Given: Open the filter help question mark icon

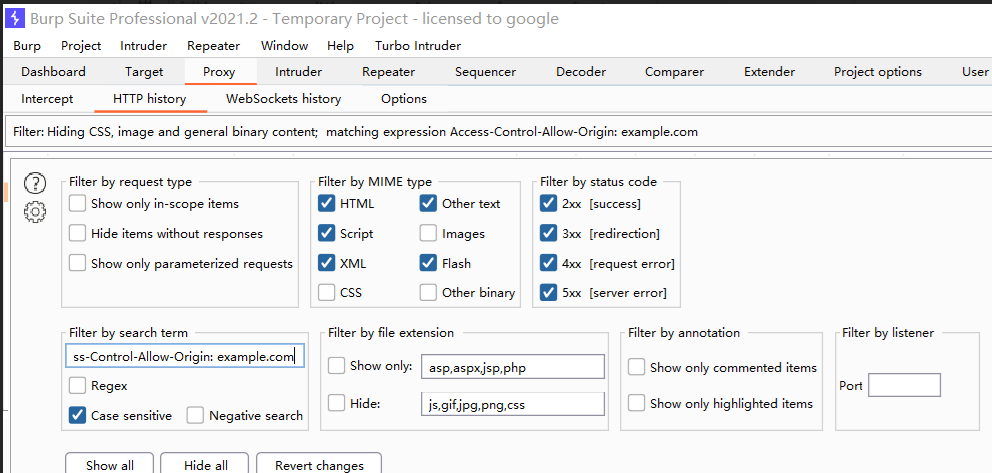Looking at the screenshot, I should [x=35, y=183].
